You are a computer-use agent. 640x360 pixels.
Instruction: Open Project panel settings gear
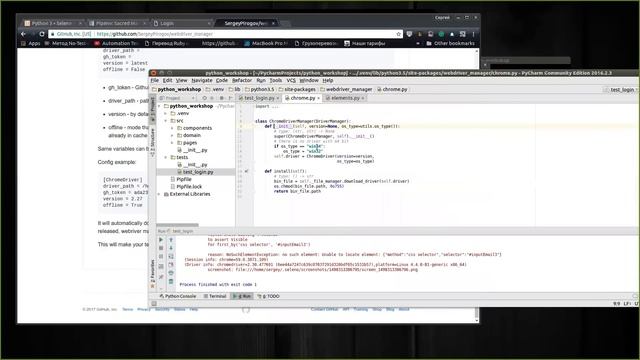222,98
